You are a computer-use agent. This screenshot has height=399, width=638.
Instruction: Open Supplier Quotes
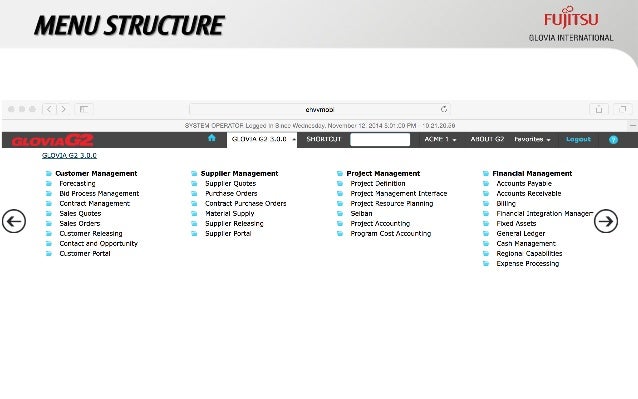click(230, 183)
